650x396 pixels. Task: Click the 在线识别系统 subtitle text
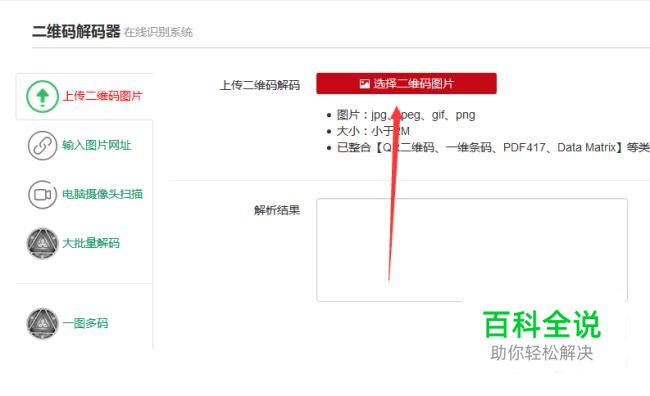click(x=158, y=32)
